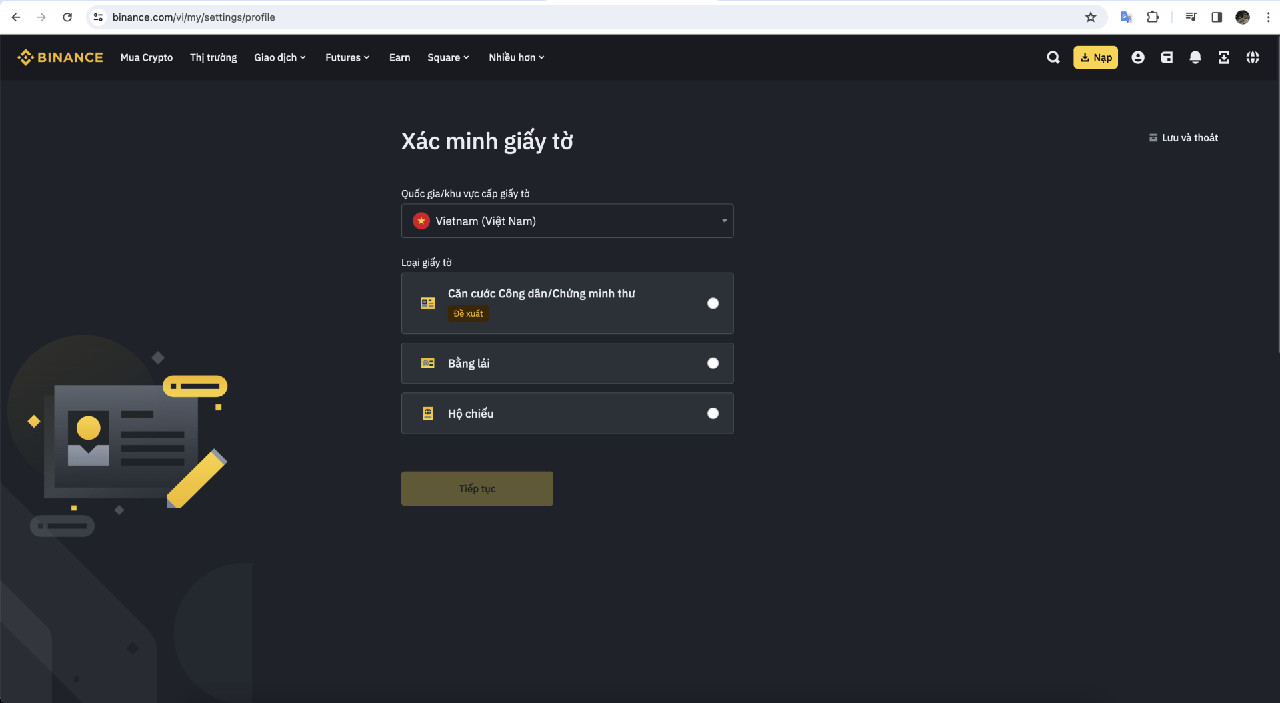
Task: Expand the Giao dịch menu
Action: (x=280, y=58)
